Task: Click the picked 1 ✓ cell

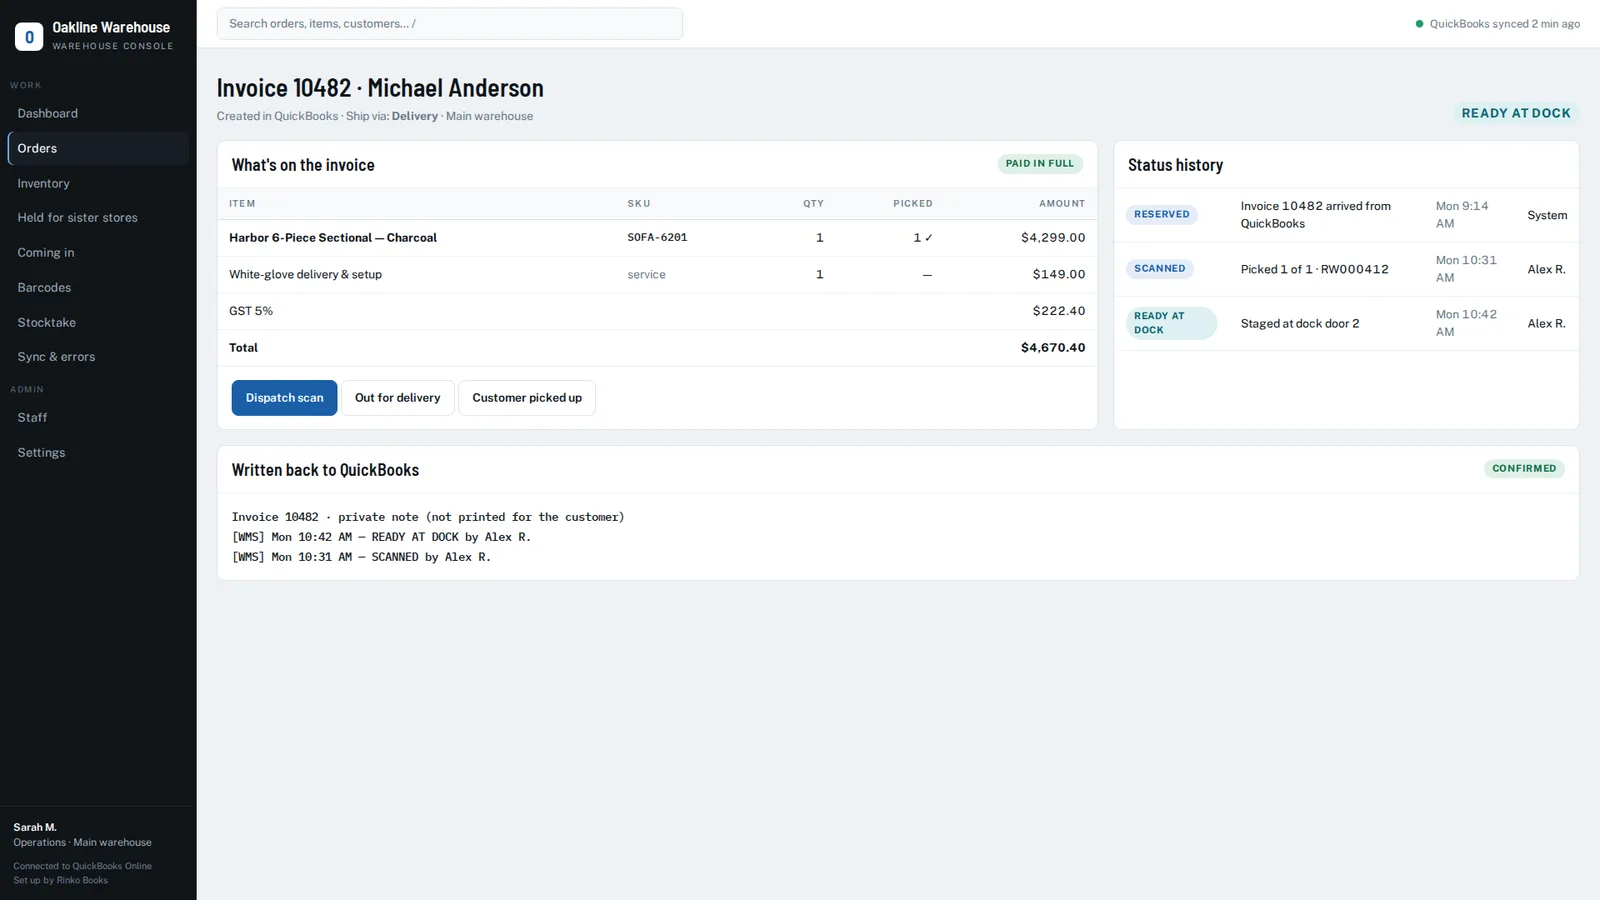Action: [922, 238]
